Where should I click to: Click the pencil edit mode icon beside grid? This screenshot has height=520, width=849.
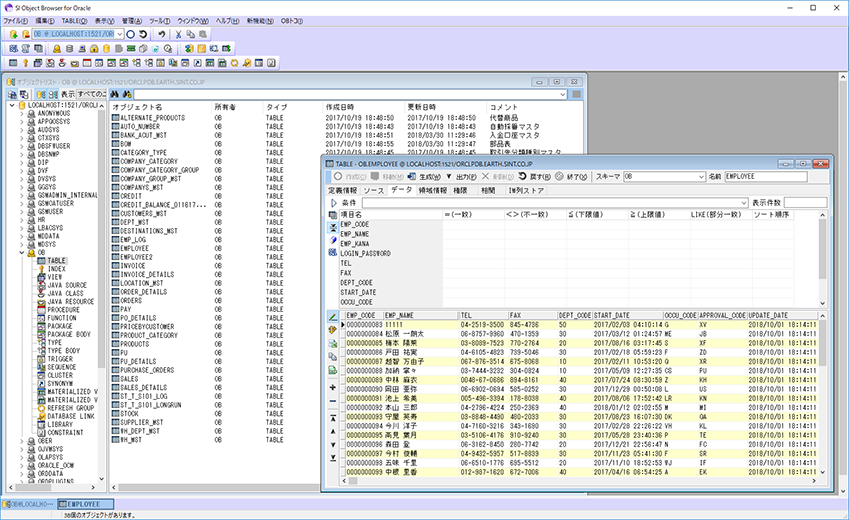(333, 317)
